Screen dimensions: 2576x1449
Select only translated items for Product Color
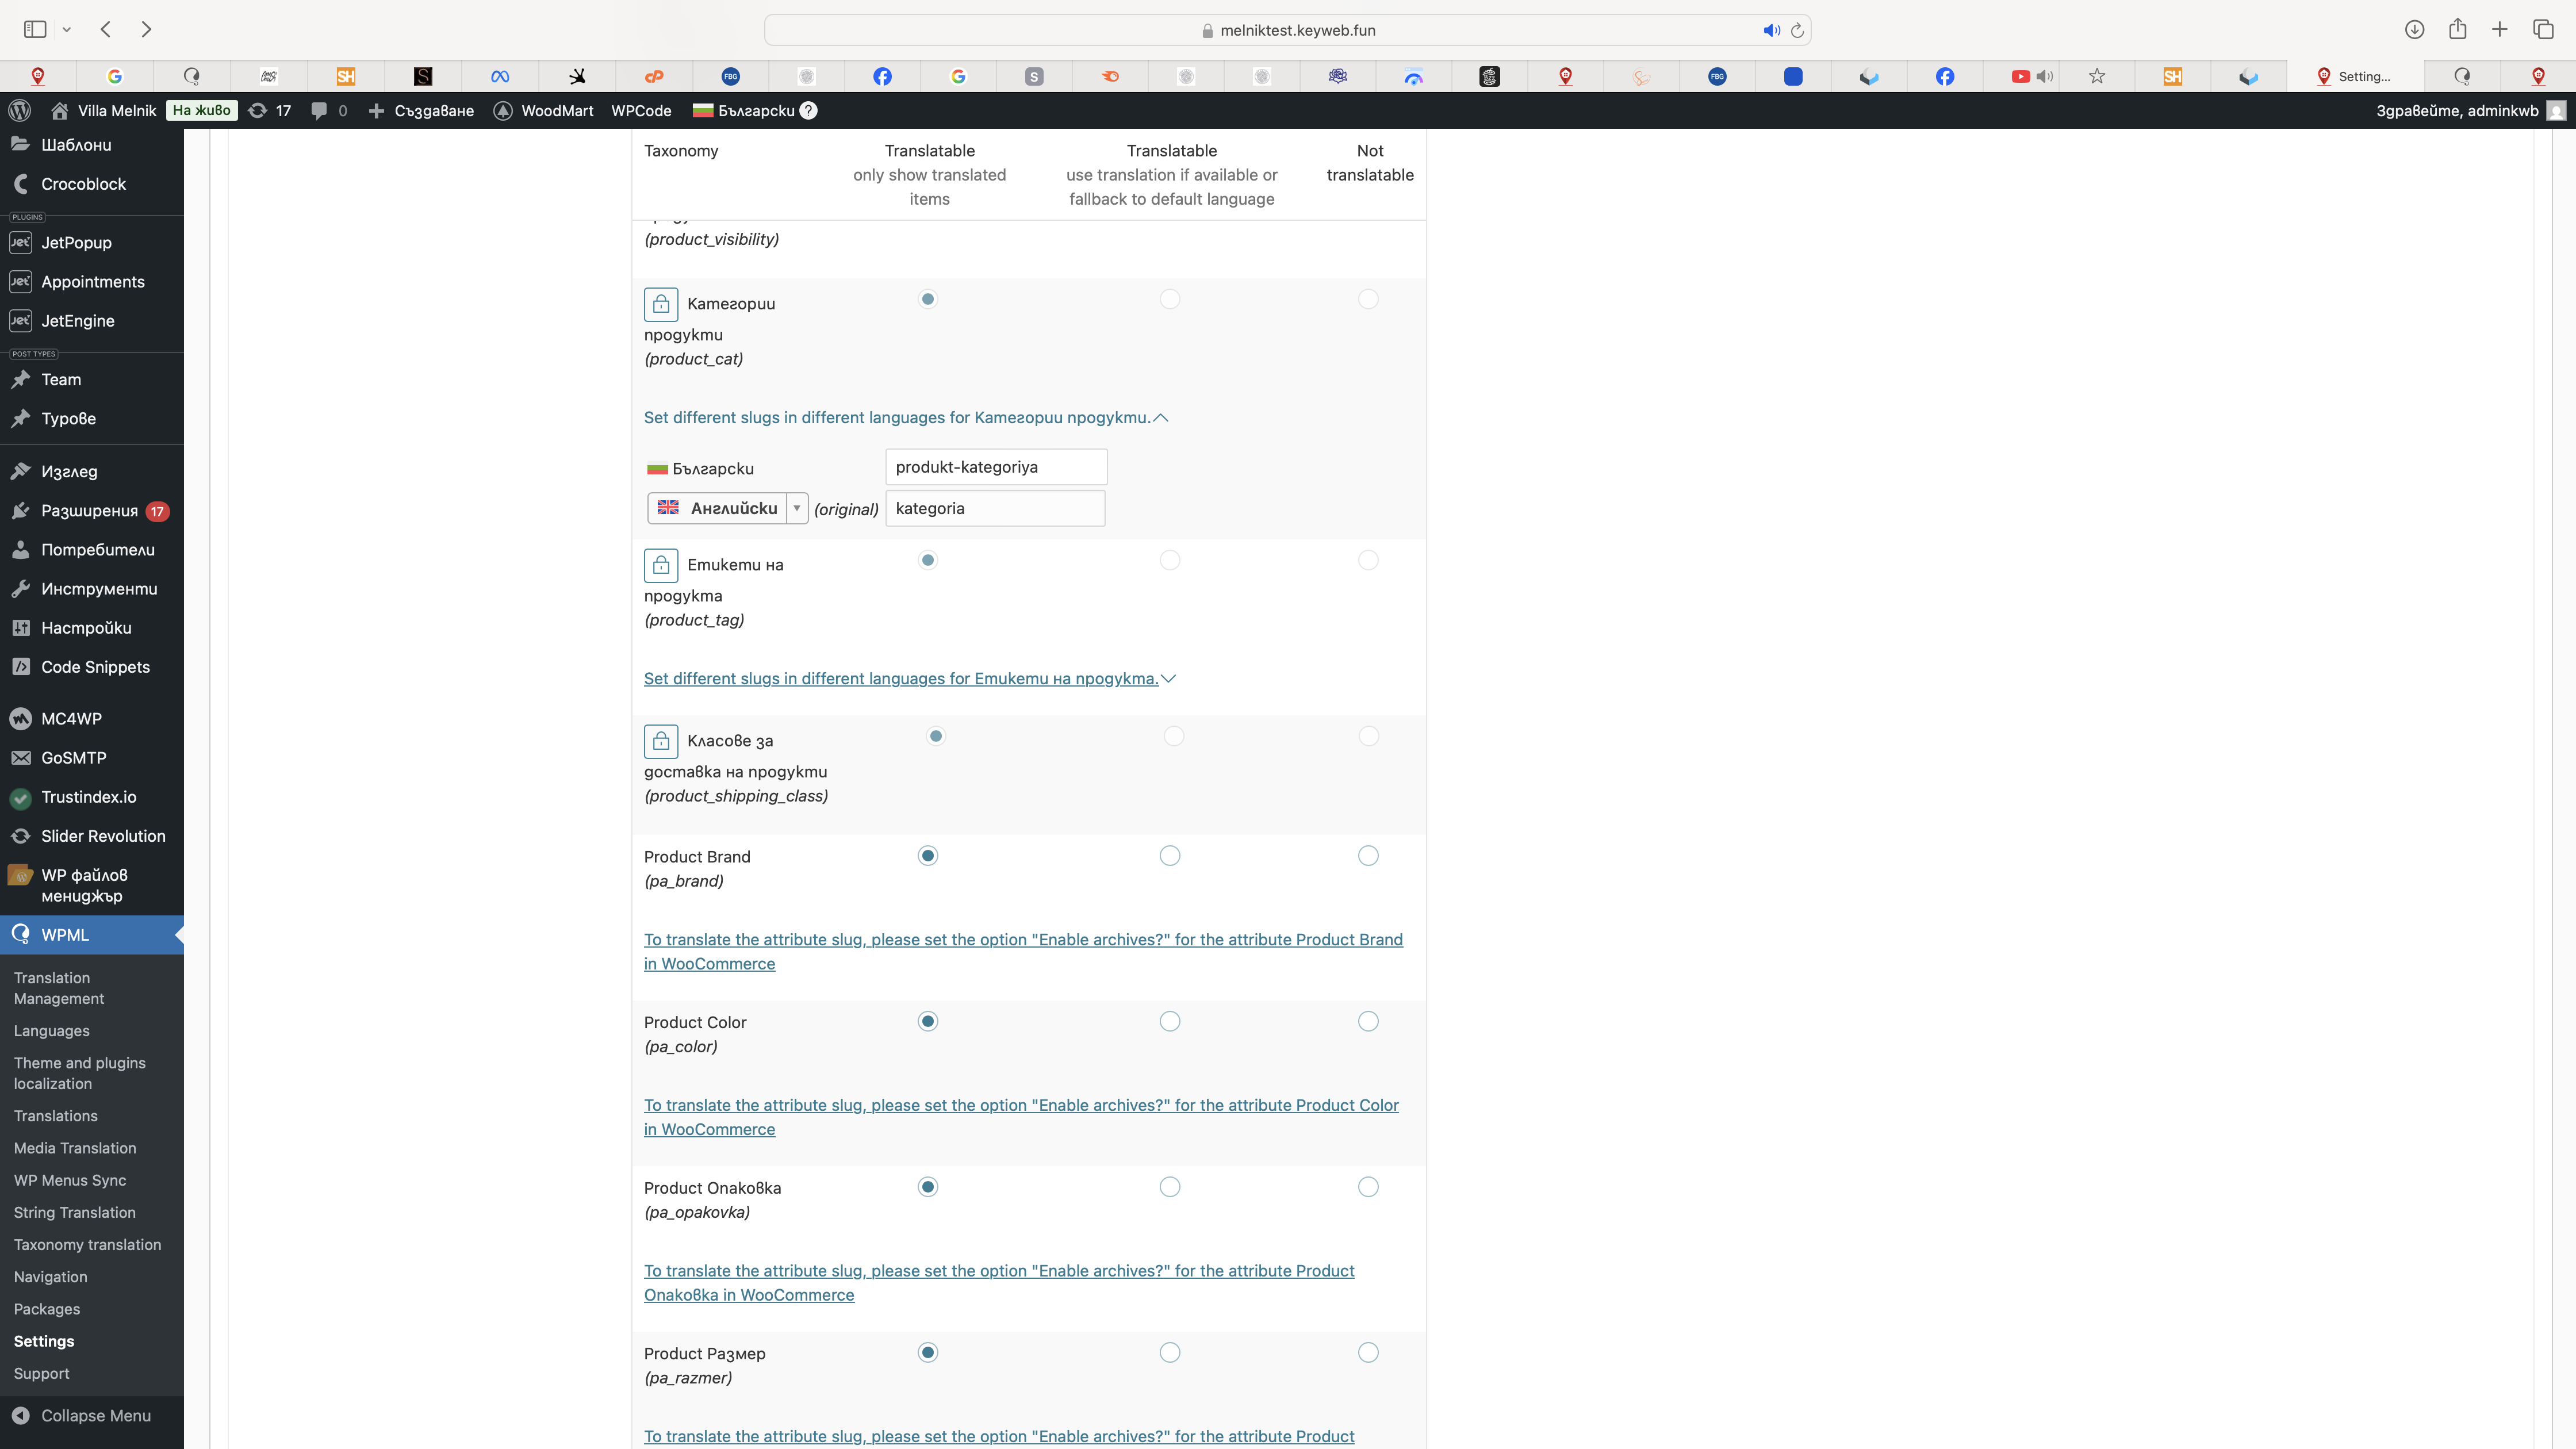pos(928,1022)
